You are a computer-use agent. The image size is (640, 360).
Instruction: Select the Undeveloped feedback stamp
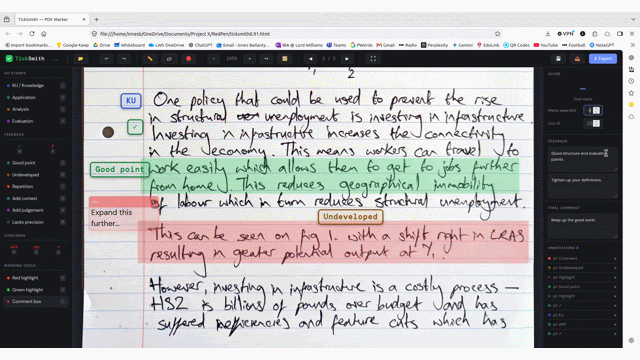pyautogui.click(x=36, y=175)
